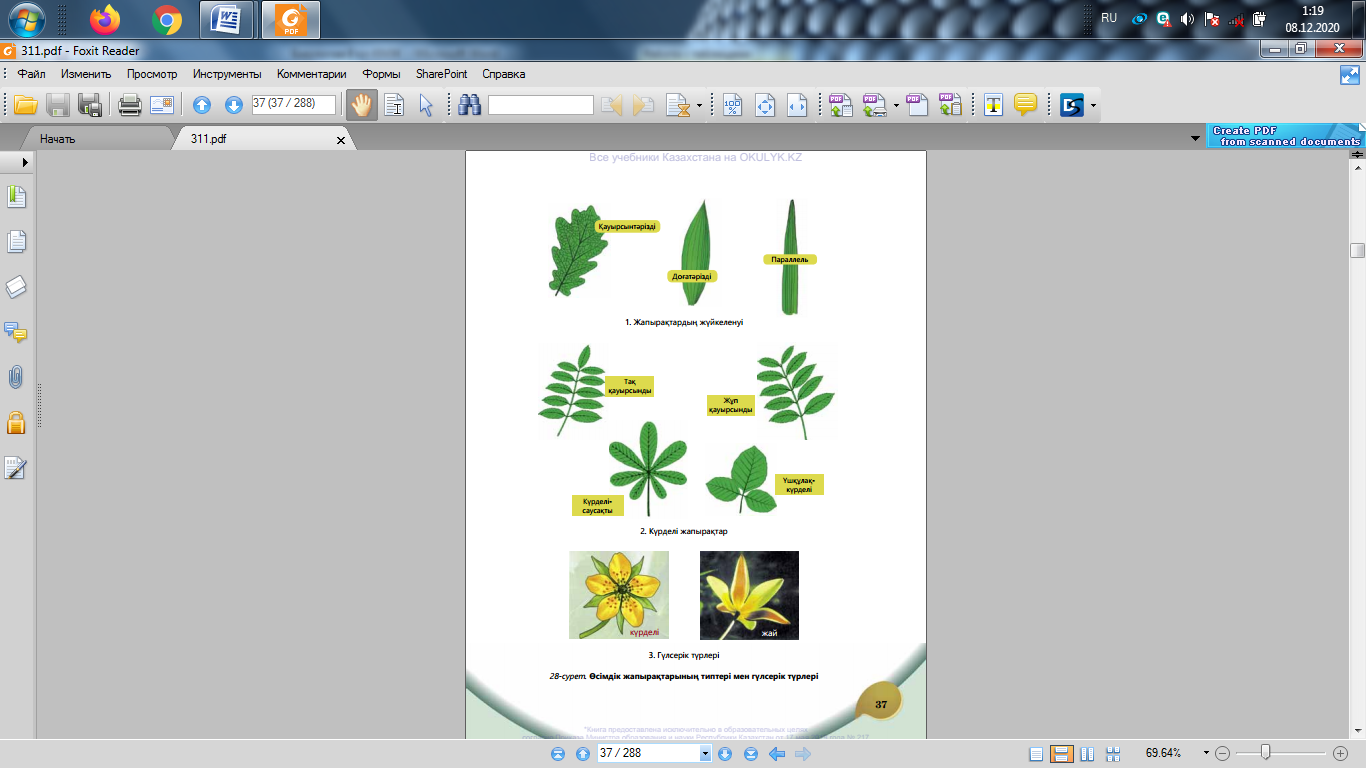Click the zoom out minus button

tap(1223, 753)
